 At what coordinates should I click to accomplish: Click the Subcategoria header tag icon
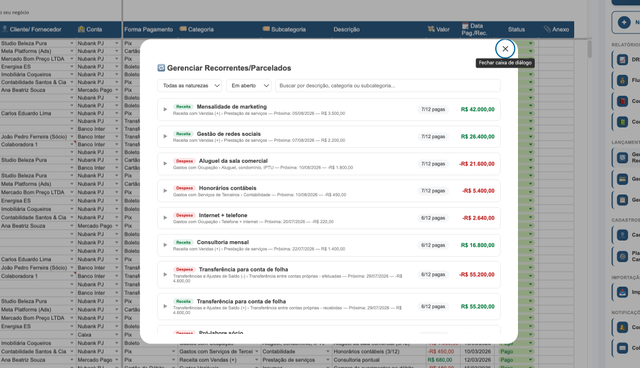tap(266, 29)
